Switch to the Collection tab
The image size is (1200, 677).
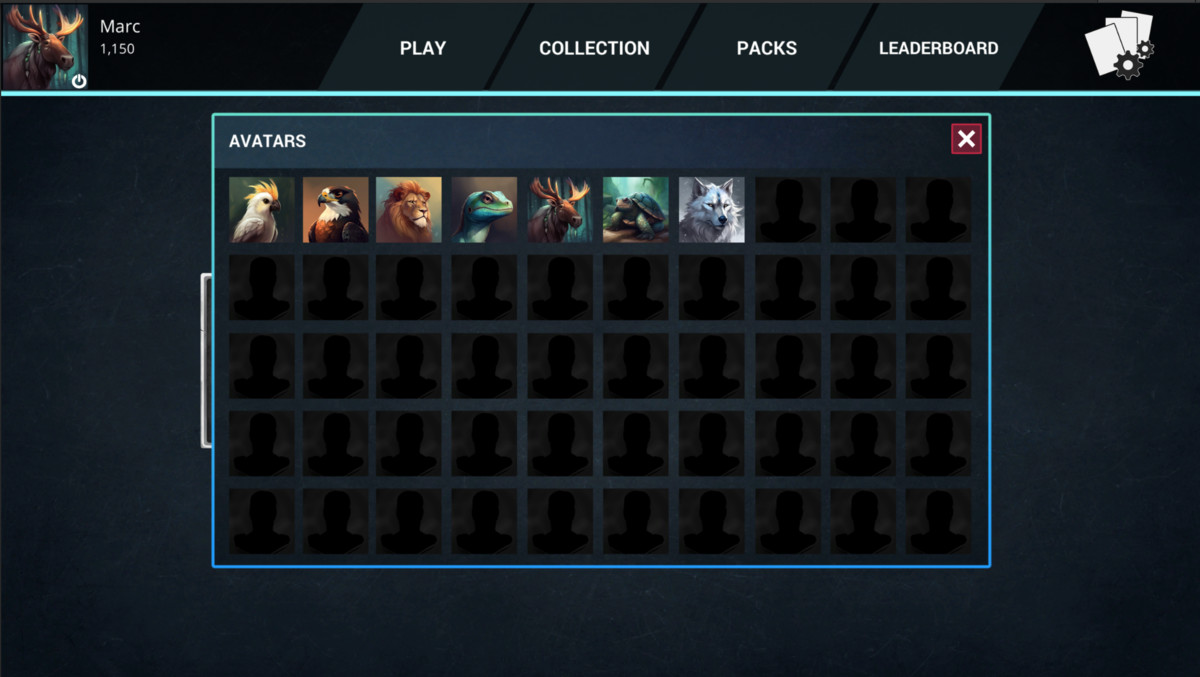(594, 48)
